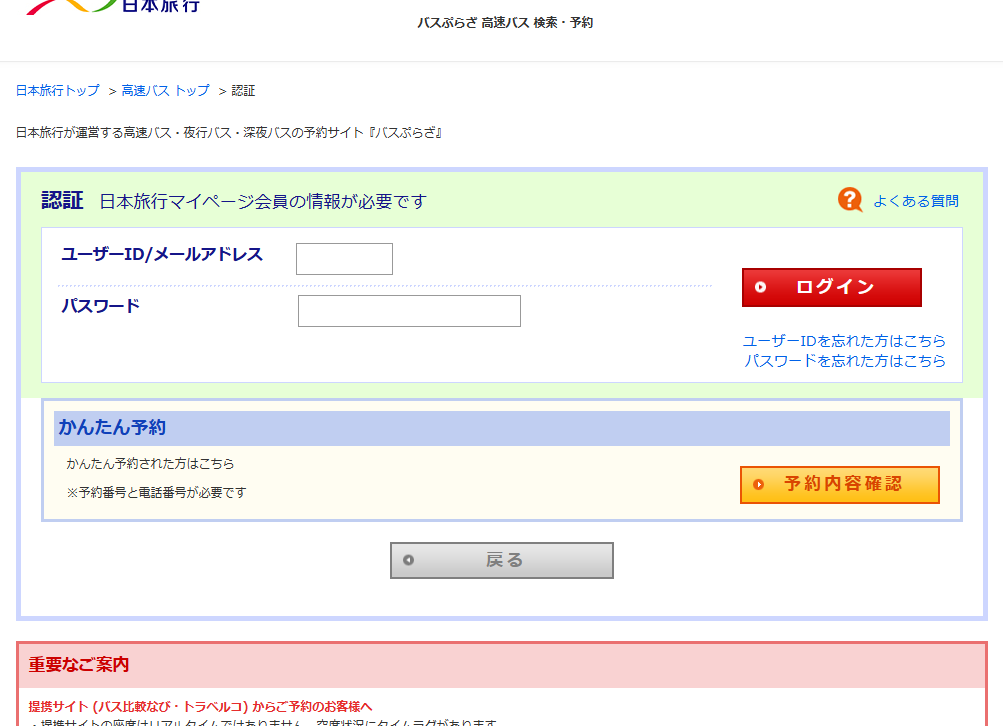The height and width of the screenshot is (726, 1003).
Task: Select the 日本旅行マイページ会員の情報が必要です heading
Action: (263, 201)
